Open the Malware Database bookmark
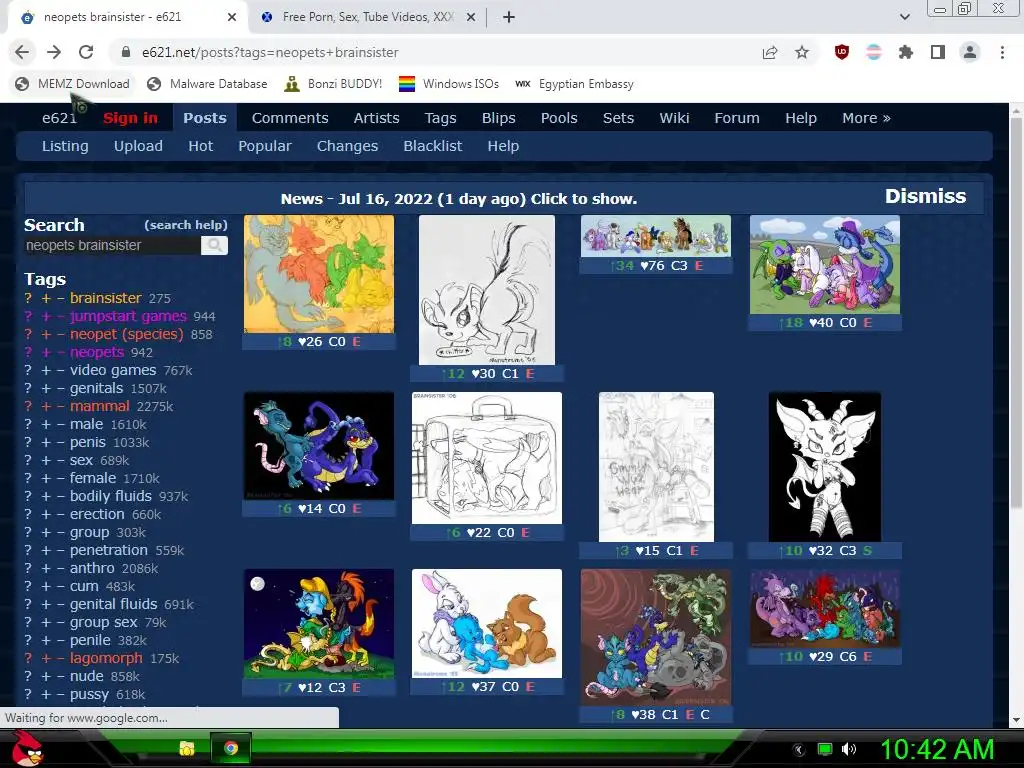Screen dimensions: 1024x768 [x=207, y=84]
